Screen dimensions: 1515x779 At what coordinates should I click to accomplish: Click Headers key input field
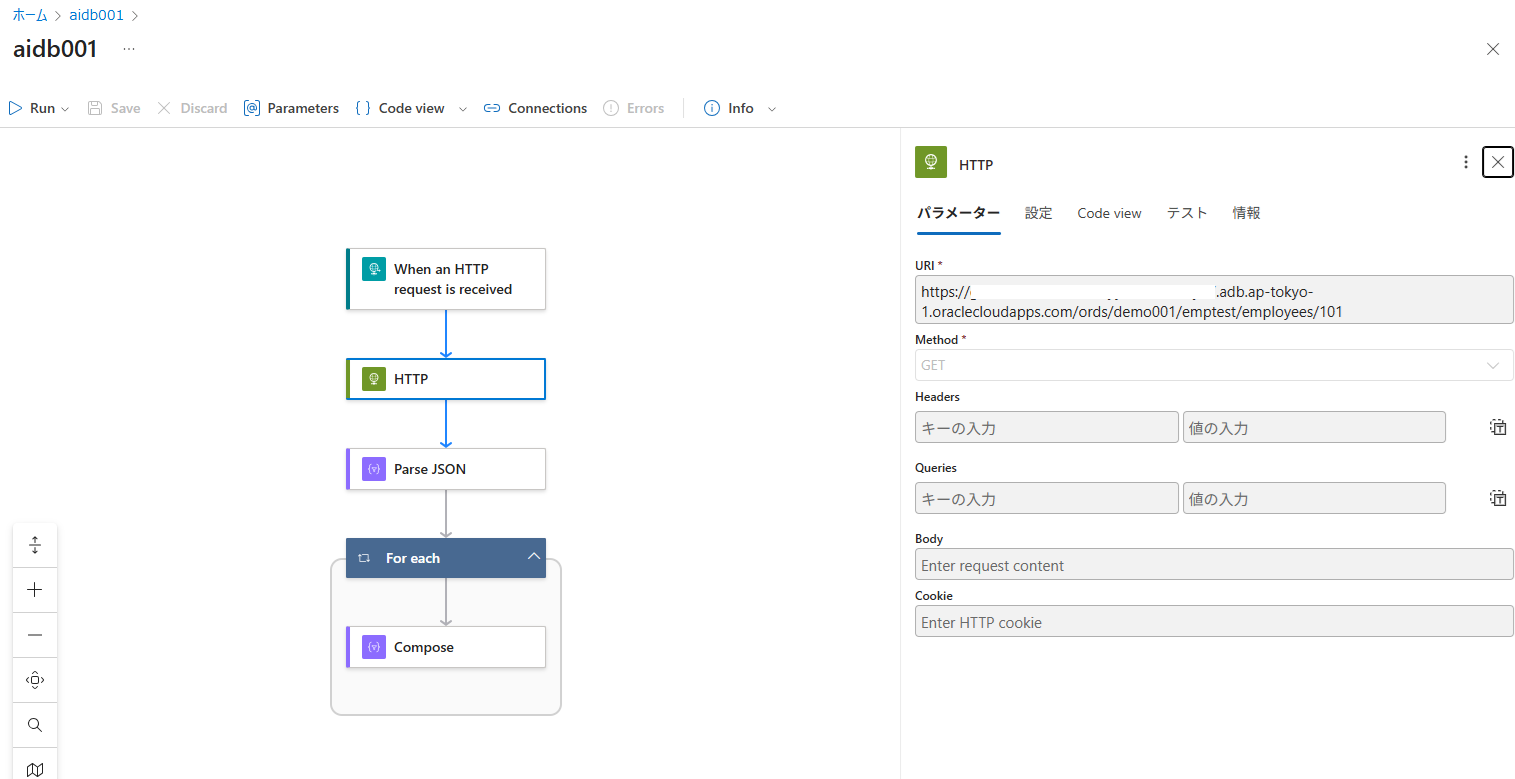tap(1047, 427)
